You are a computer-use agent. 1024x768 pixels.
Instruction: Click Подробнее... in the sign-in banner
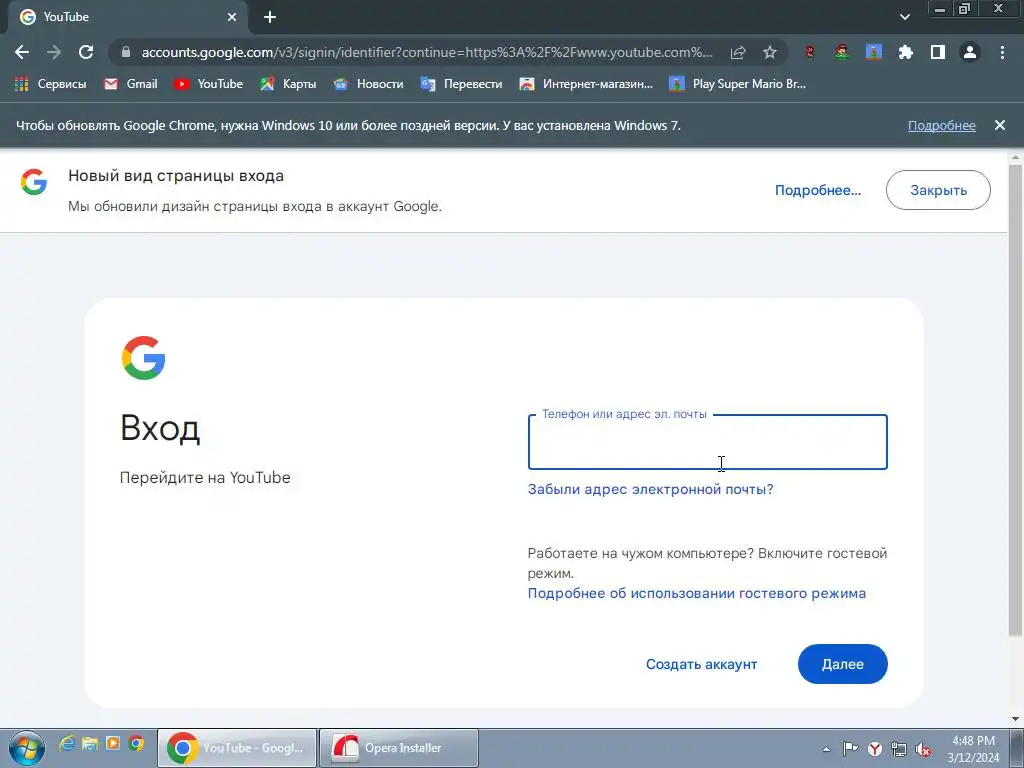818,190
